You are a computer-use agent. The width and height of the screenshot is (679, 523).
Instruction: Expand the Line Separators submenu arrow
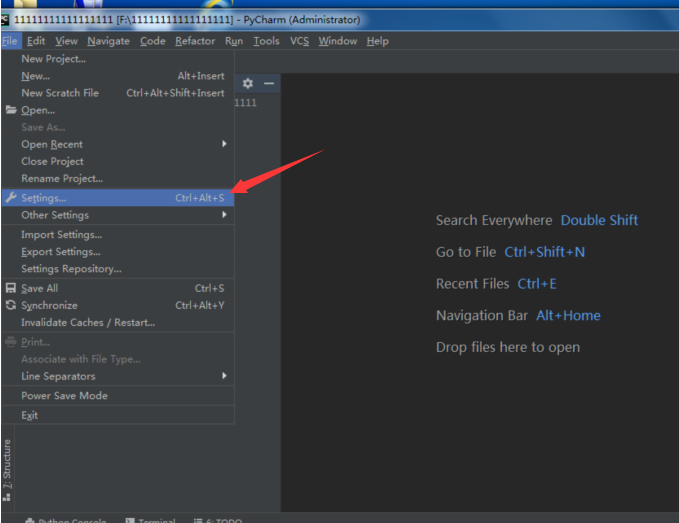click(224, 376)
